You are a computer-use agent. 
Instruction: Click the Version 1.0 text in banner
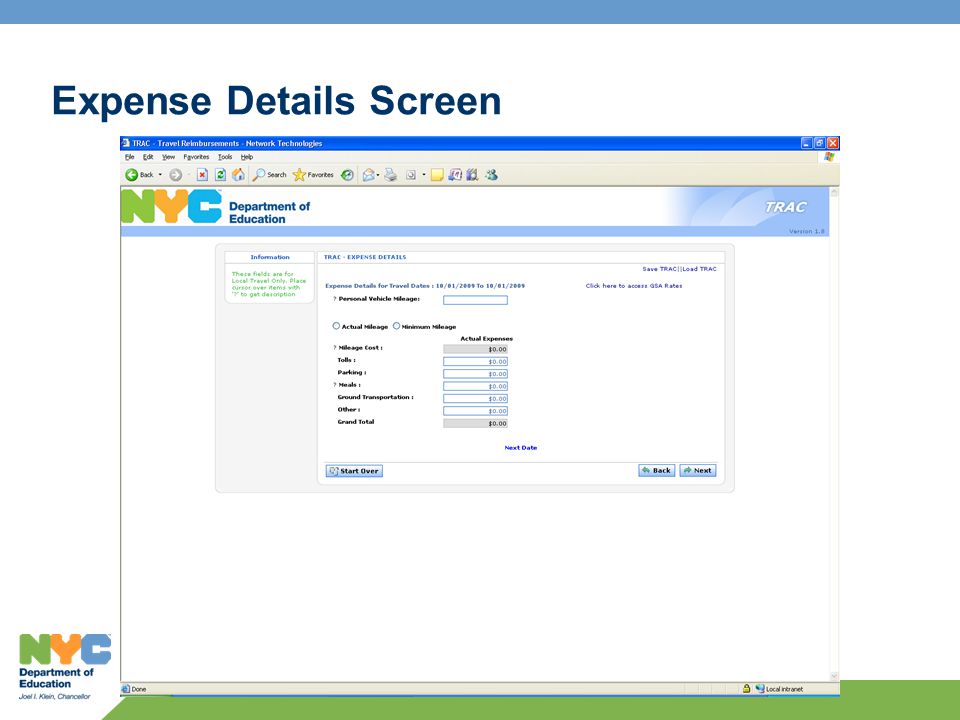pos(806,231)
